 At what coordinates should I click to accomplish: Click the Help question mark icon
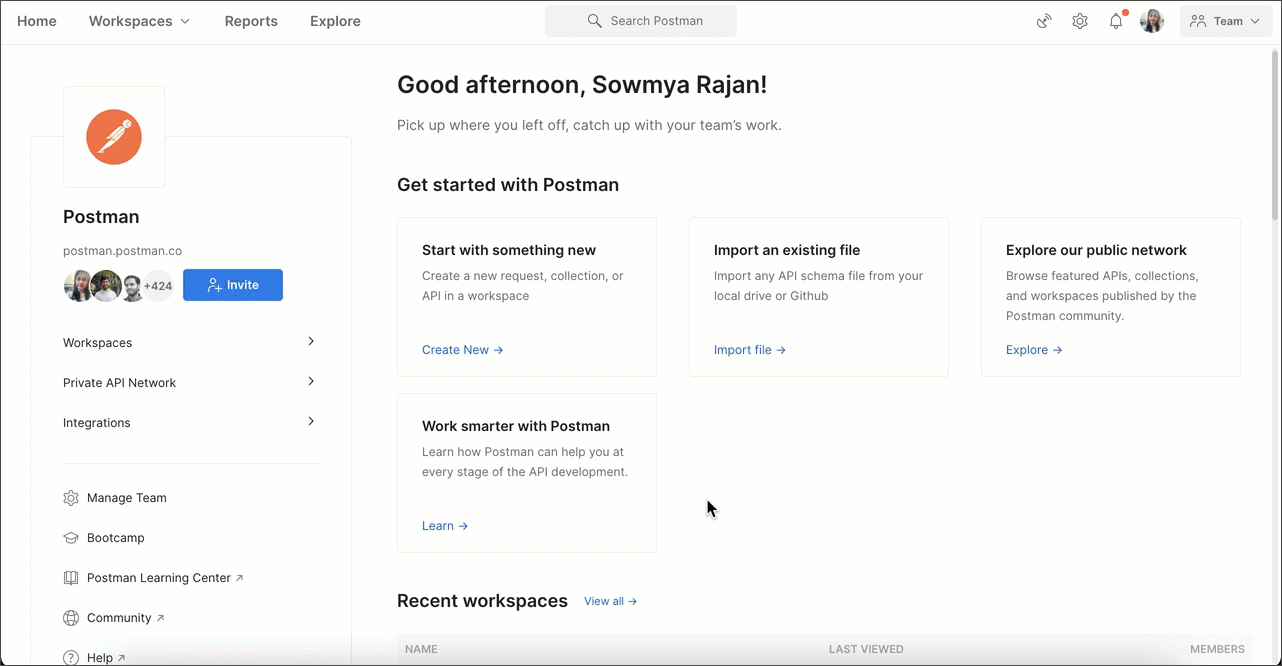[x=71, y=658]
